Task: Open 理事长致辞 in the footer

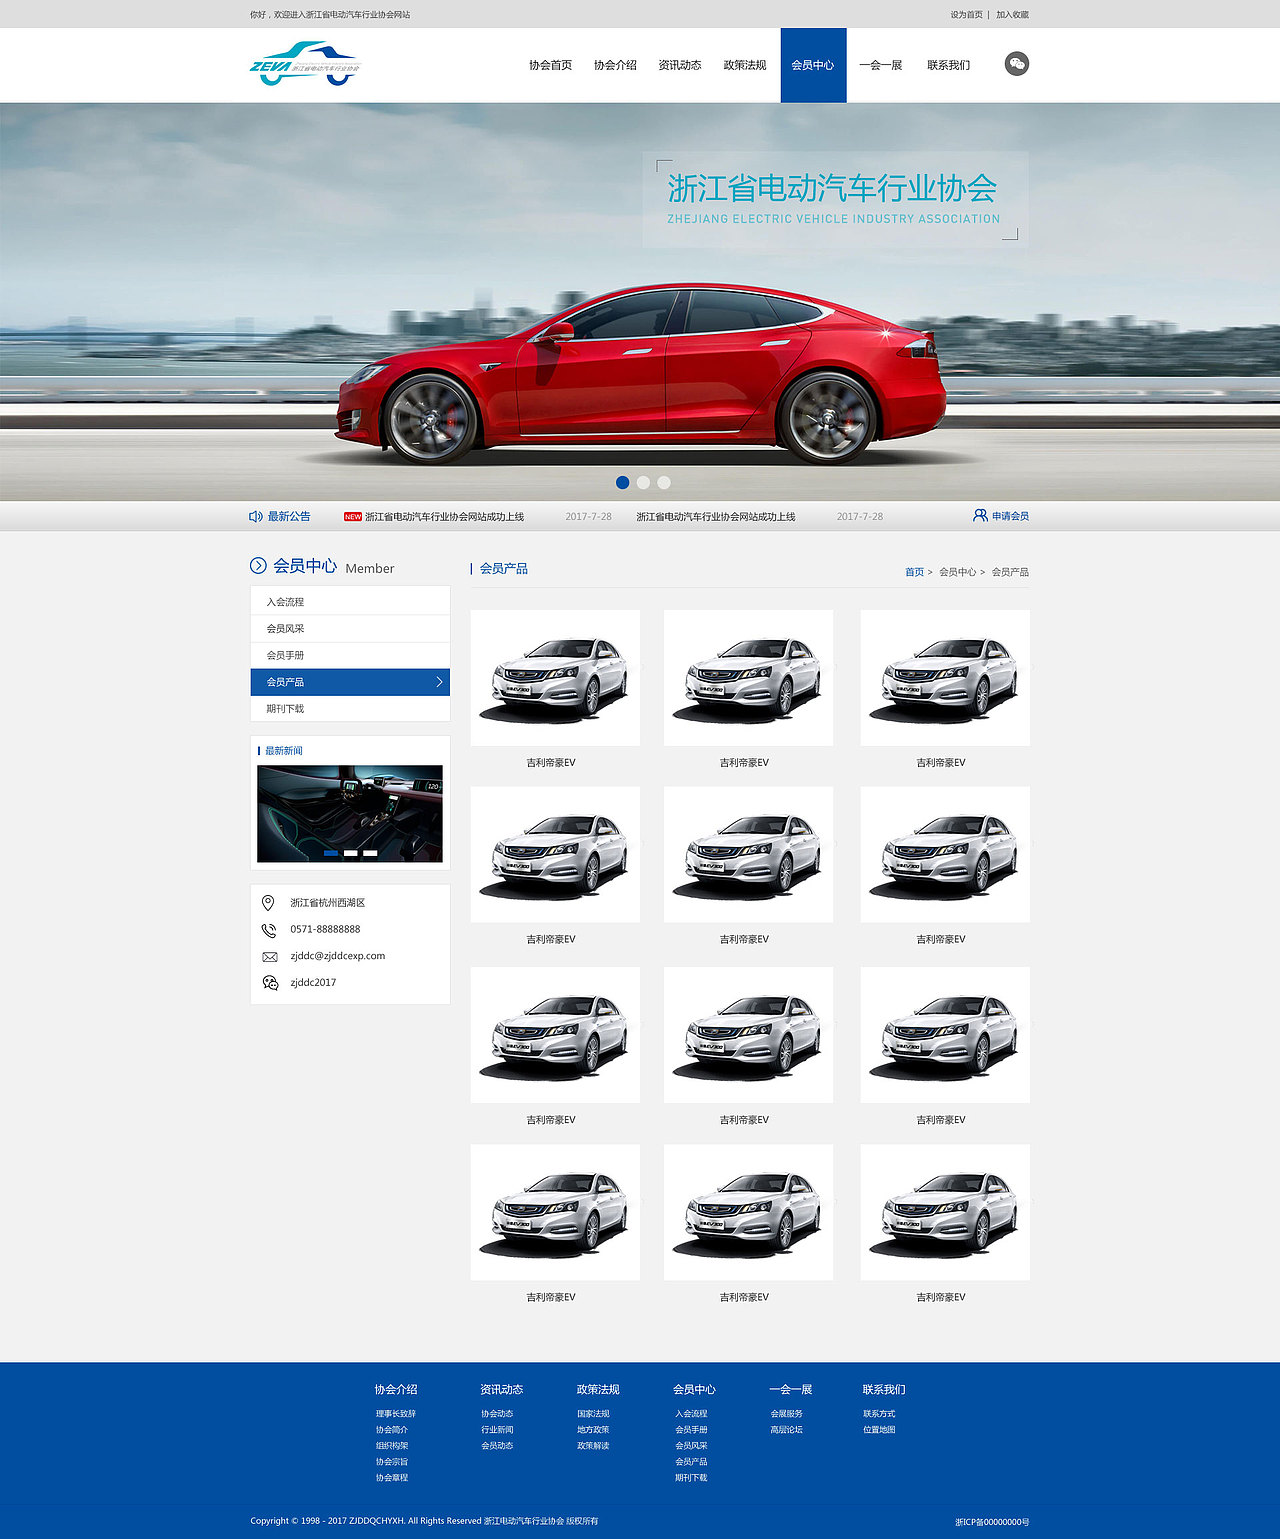Action: click(x=396, y=1414)
